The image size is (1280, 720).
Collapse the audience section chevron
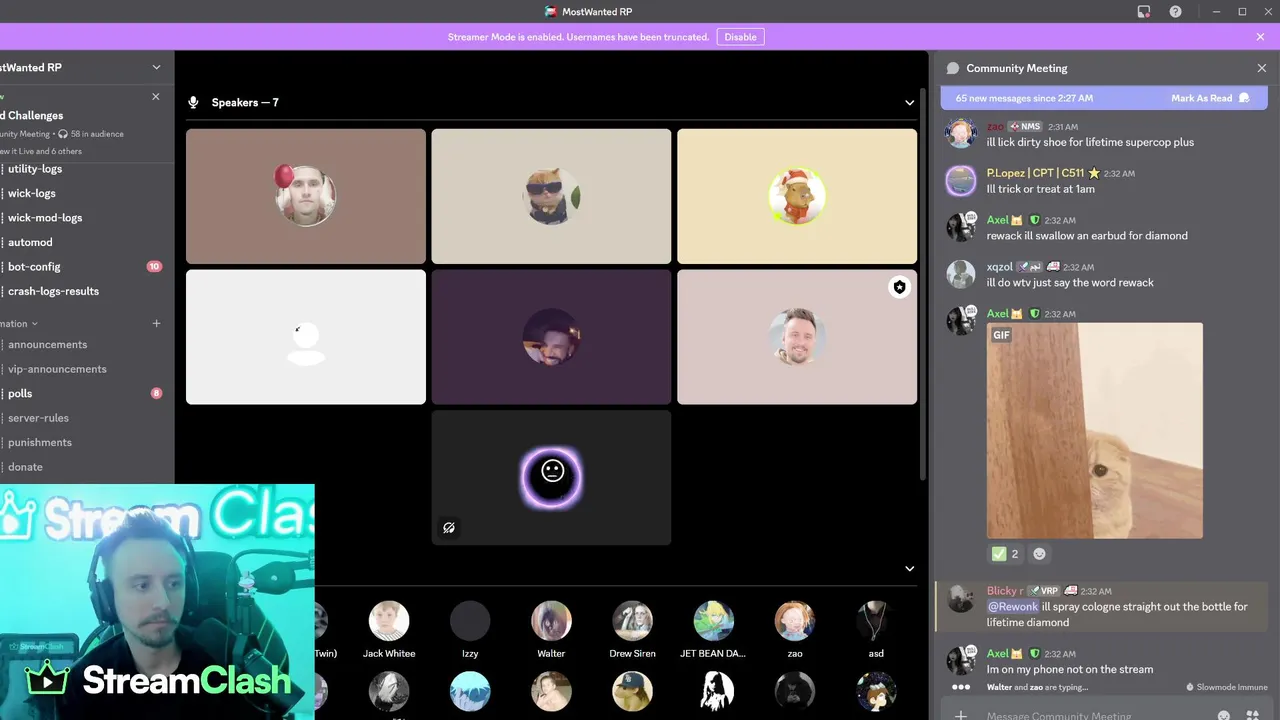point(909,568)
